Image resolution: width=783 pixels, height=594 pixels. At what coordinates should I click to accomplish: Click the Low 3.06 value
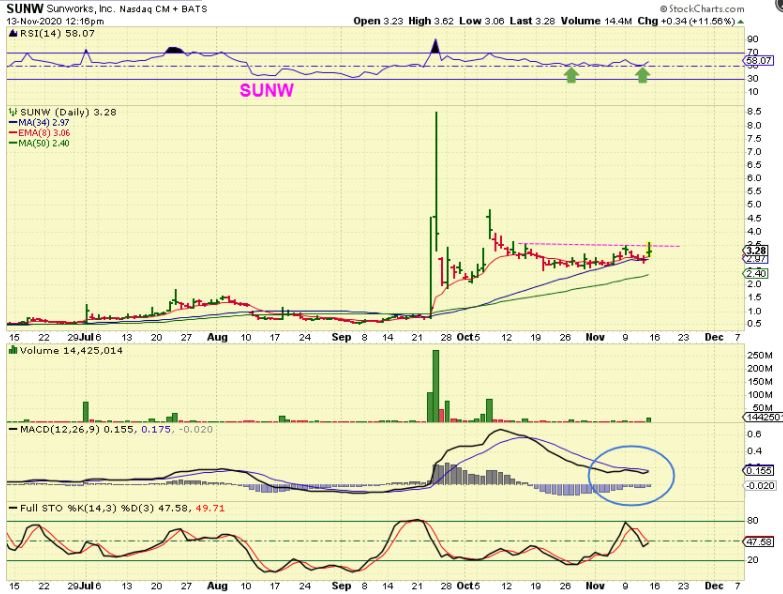tap(481, 21)
